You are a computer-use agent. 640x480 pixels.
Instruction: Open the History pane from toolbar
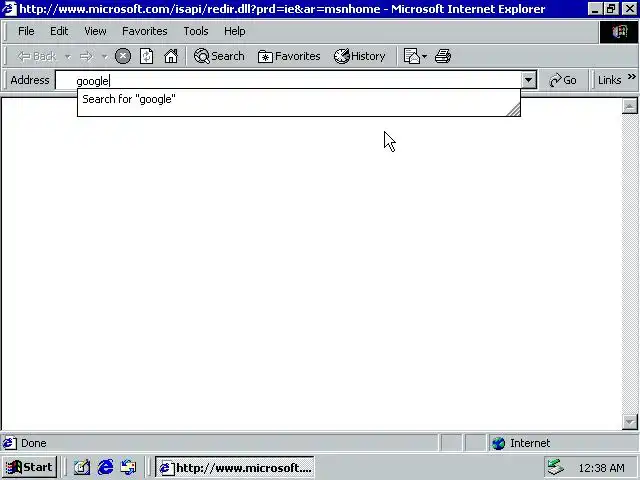pyautogui.click(x=360, y=56)
